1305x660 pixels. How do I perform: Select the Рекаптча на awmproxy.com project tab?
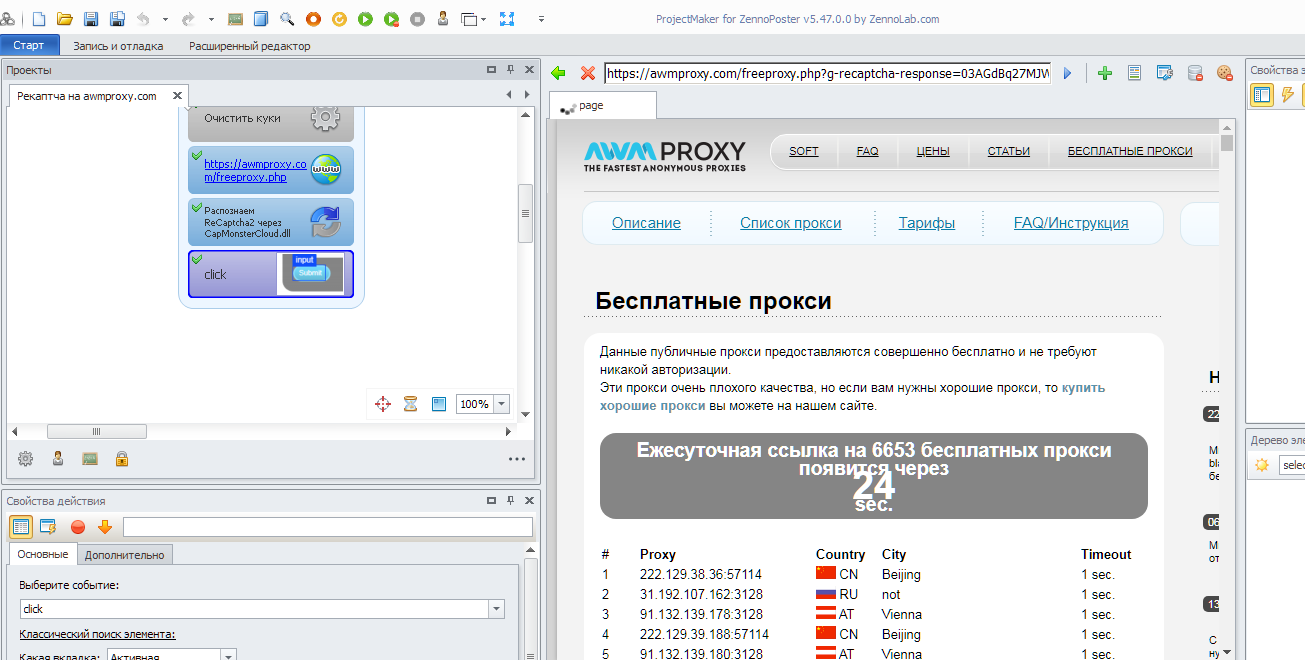coord(87,96)
